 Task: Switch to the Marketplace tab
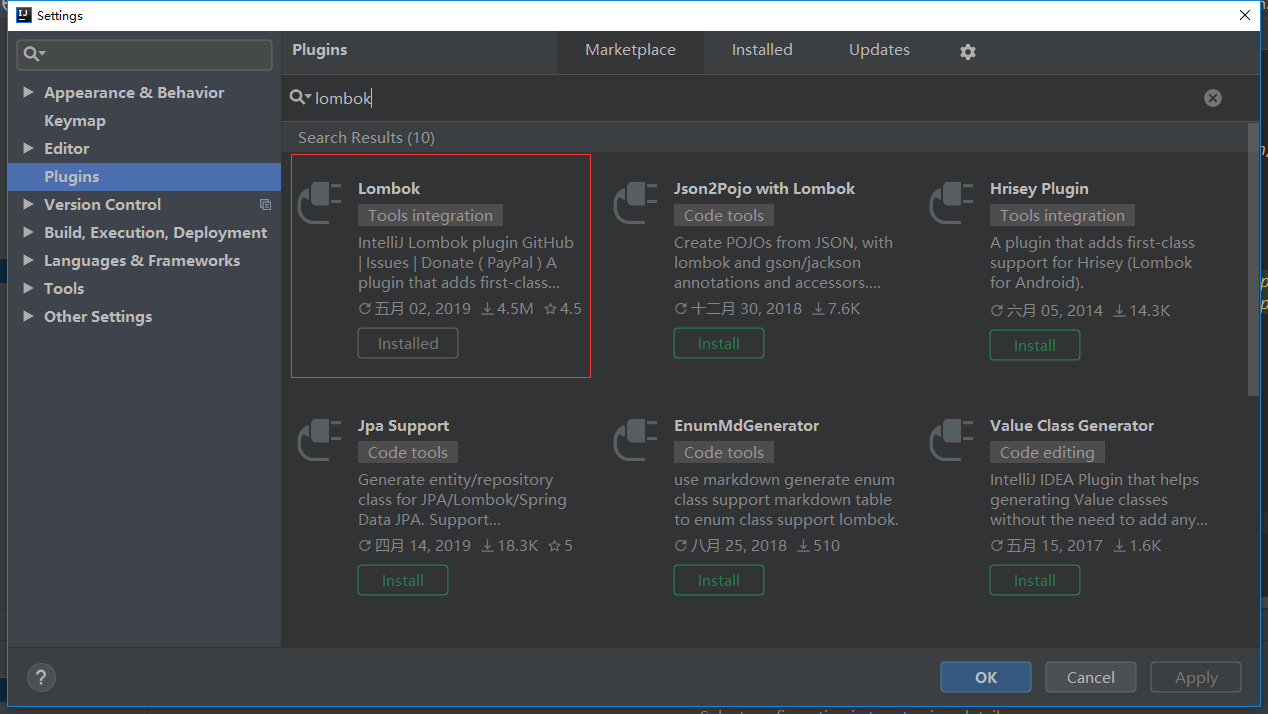click(630, 50)
